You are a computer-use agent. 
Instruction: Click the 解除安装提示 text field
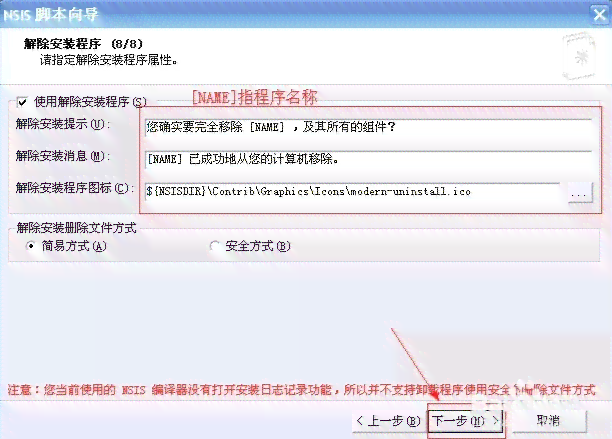(368, 127)
